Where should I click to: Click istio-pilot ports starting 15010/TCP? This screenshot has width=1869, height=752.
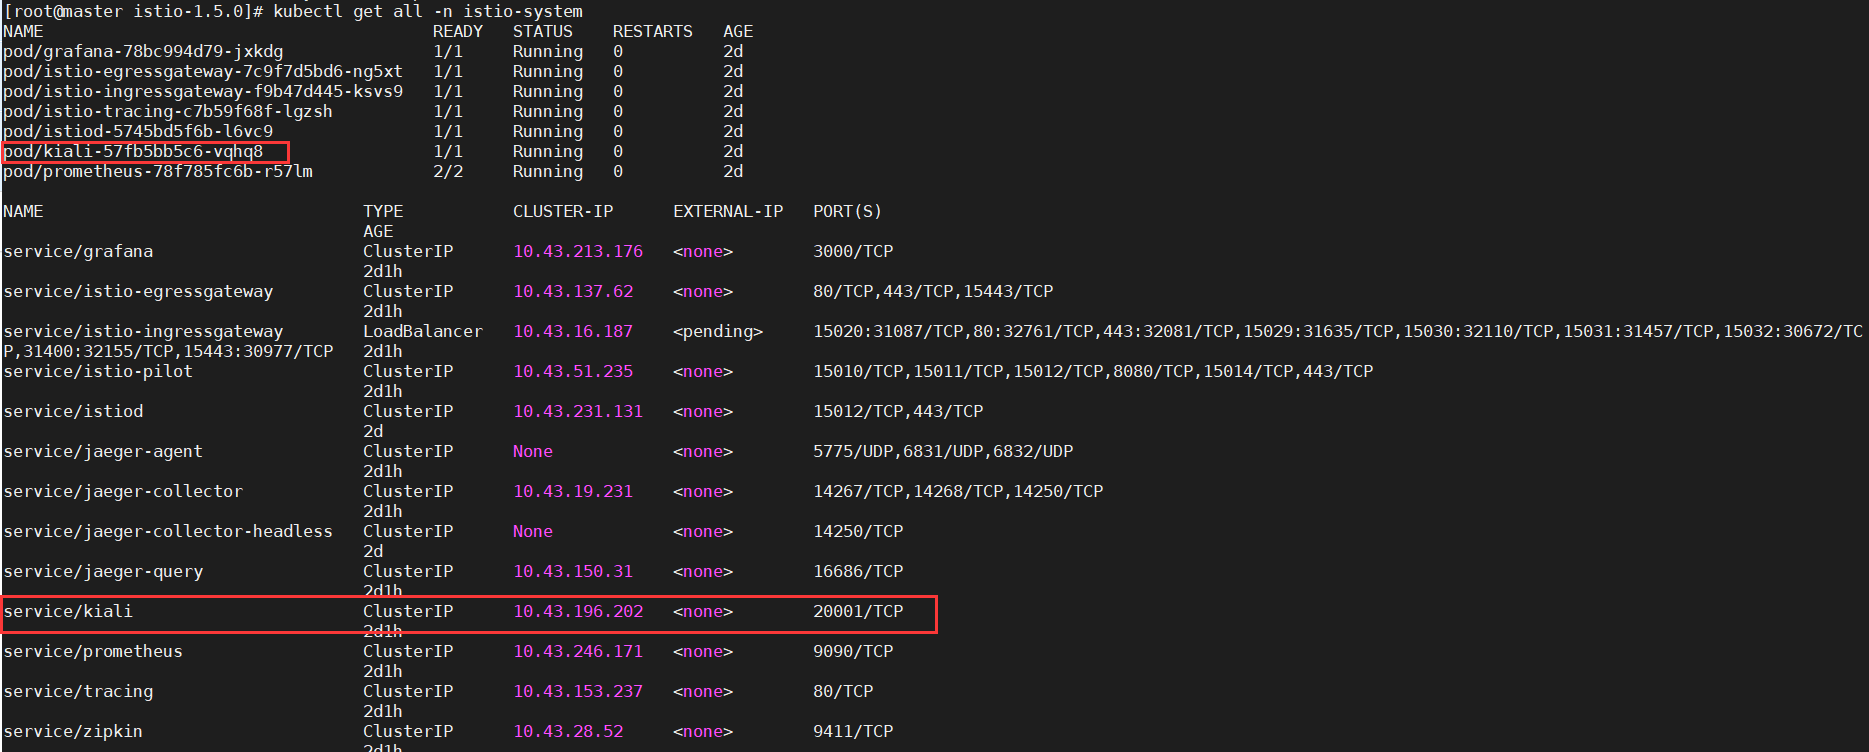[x=1093, y=372]
